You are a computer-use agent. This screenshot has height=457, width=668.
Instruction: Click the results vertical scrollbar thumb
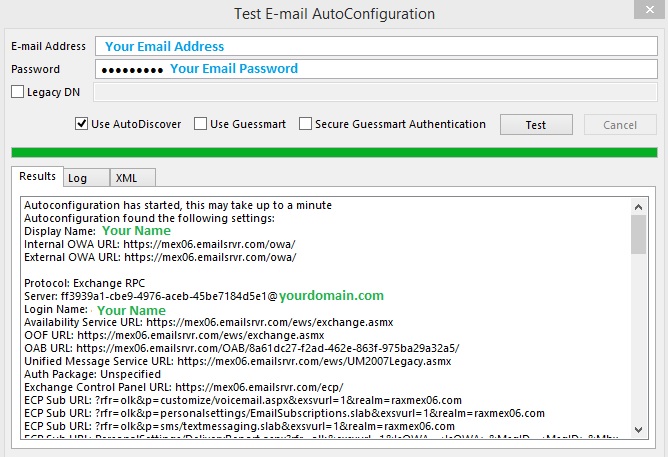638,235
